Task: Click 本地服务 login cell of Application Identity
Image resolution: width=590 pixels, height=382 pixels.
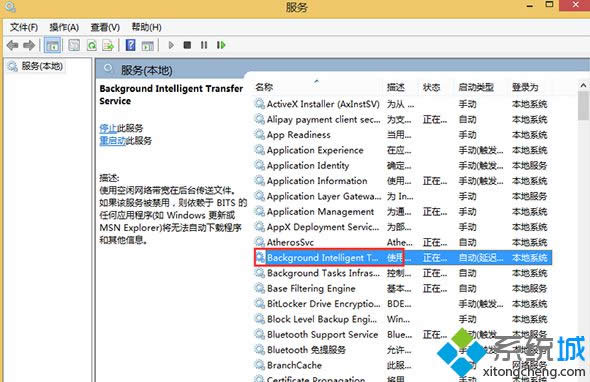Action: pyautogui.click(x=529, y=166)
